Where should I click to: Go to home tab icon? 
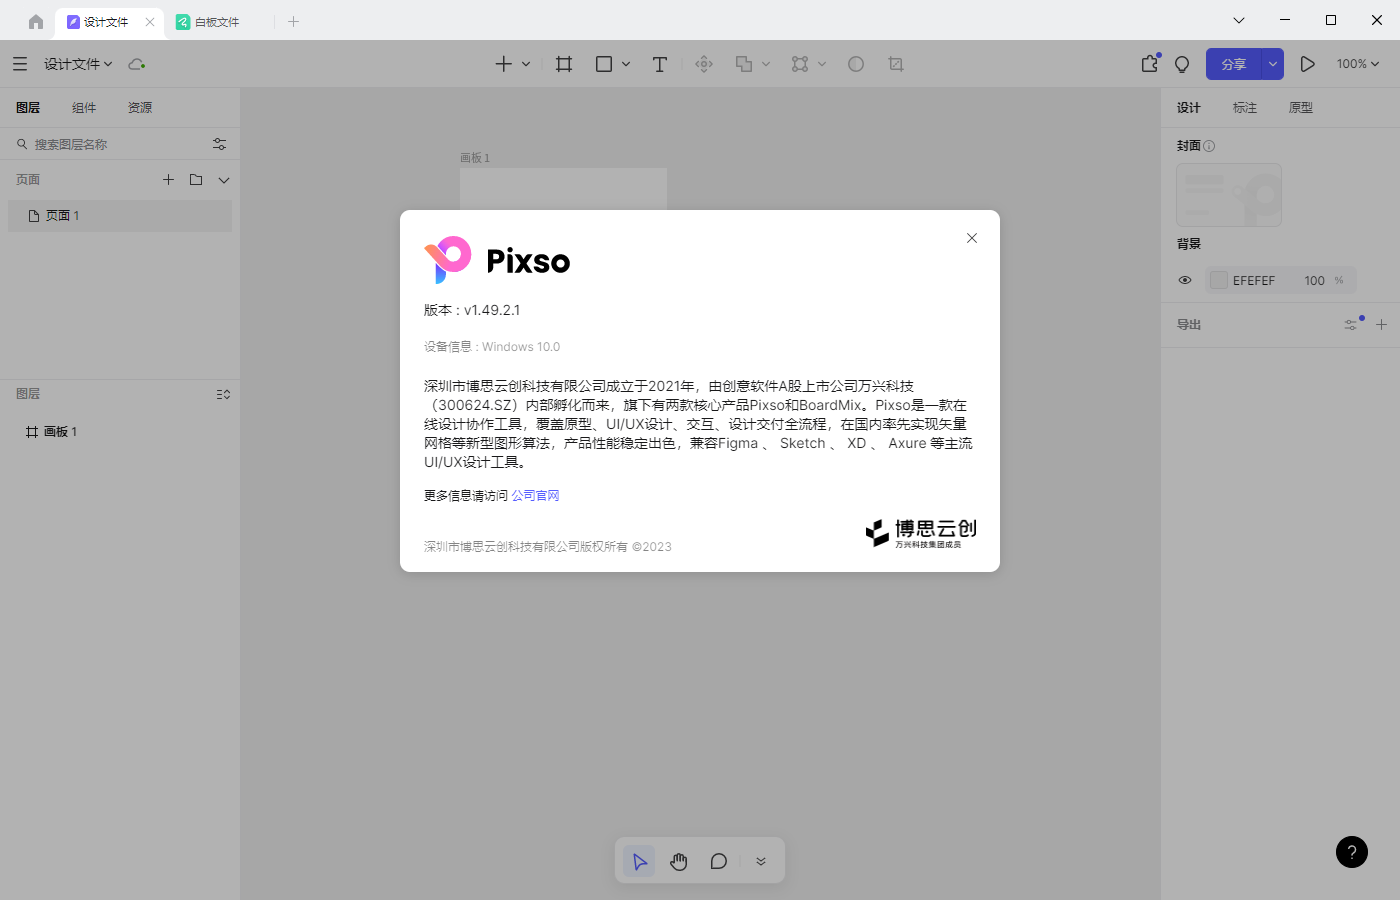(36, 21)
